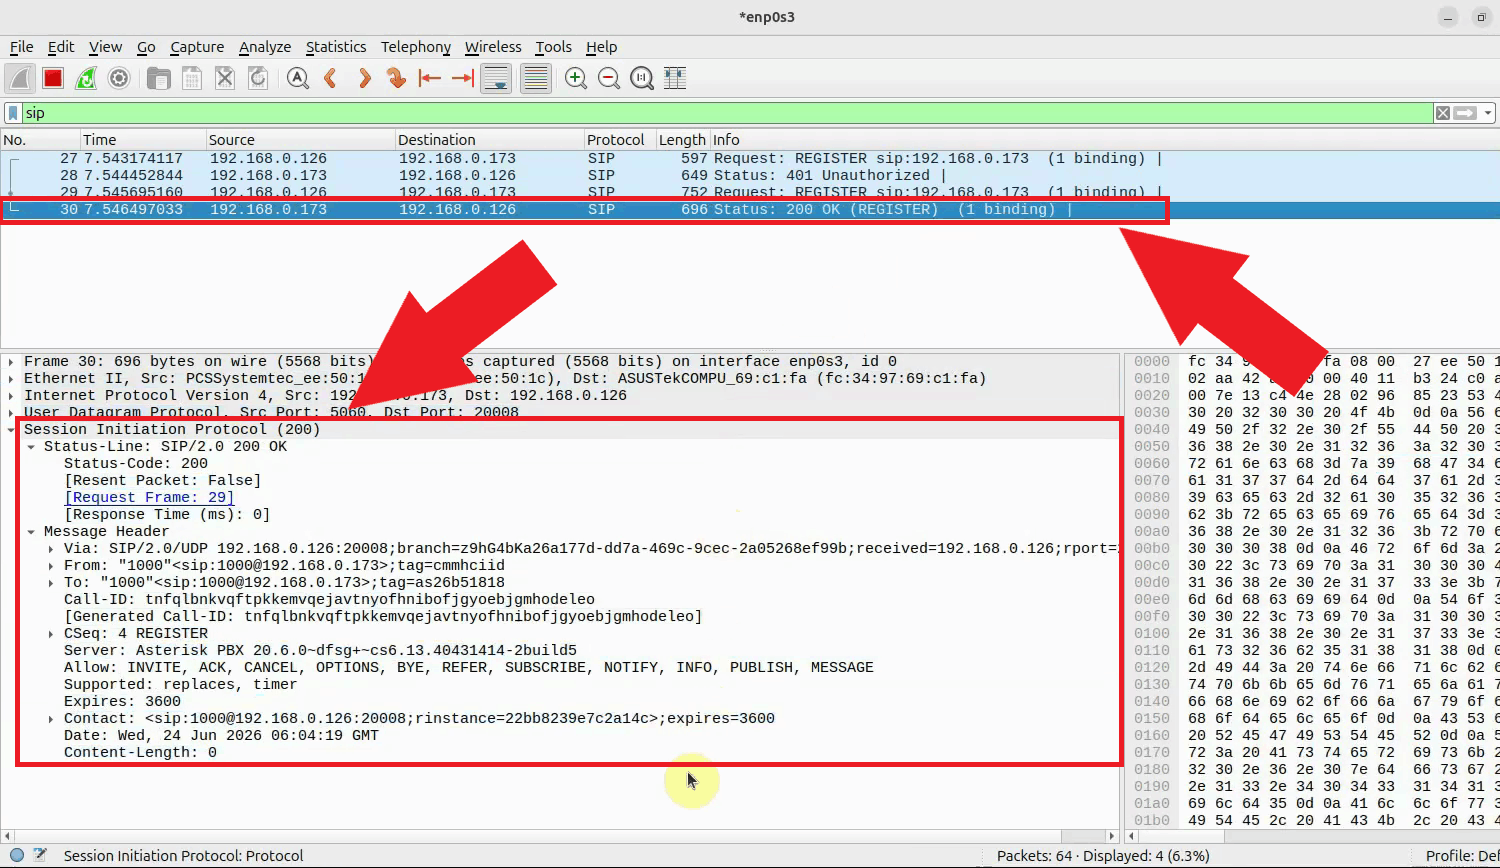Save the capture file icon
This screenshot has height=868, width=1500.
[x=192, y=78]
